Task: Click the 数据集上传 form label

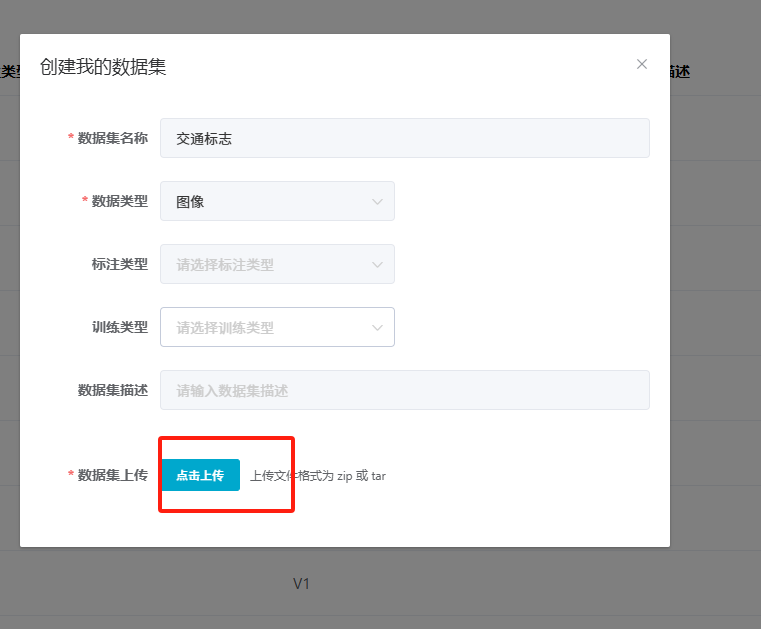Action: pyautogui.click(x=112, y=475)
